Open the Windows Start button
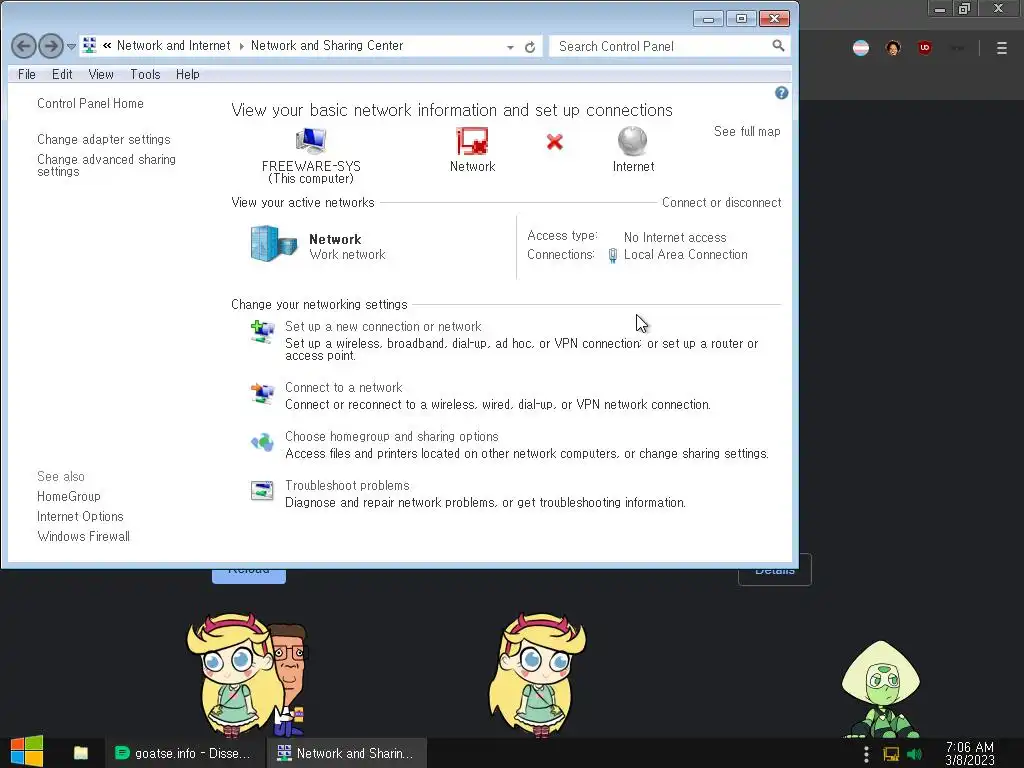Screen dimensions: 1024x768 [27, 752]
